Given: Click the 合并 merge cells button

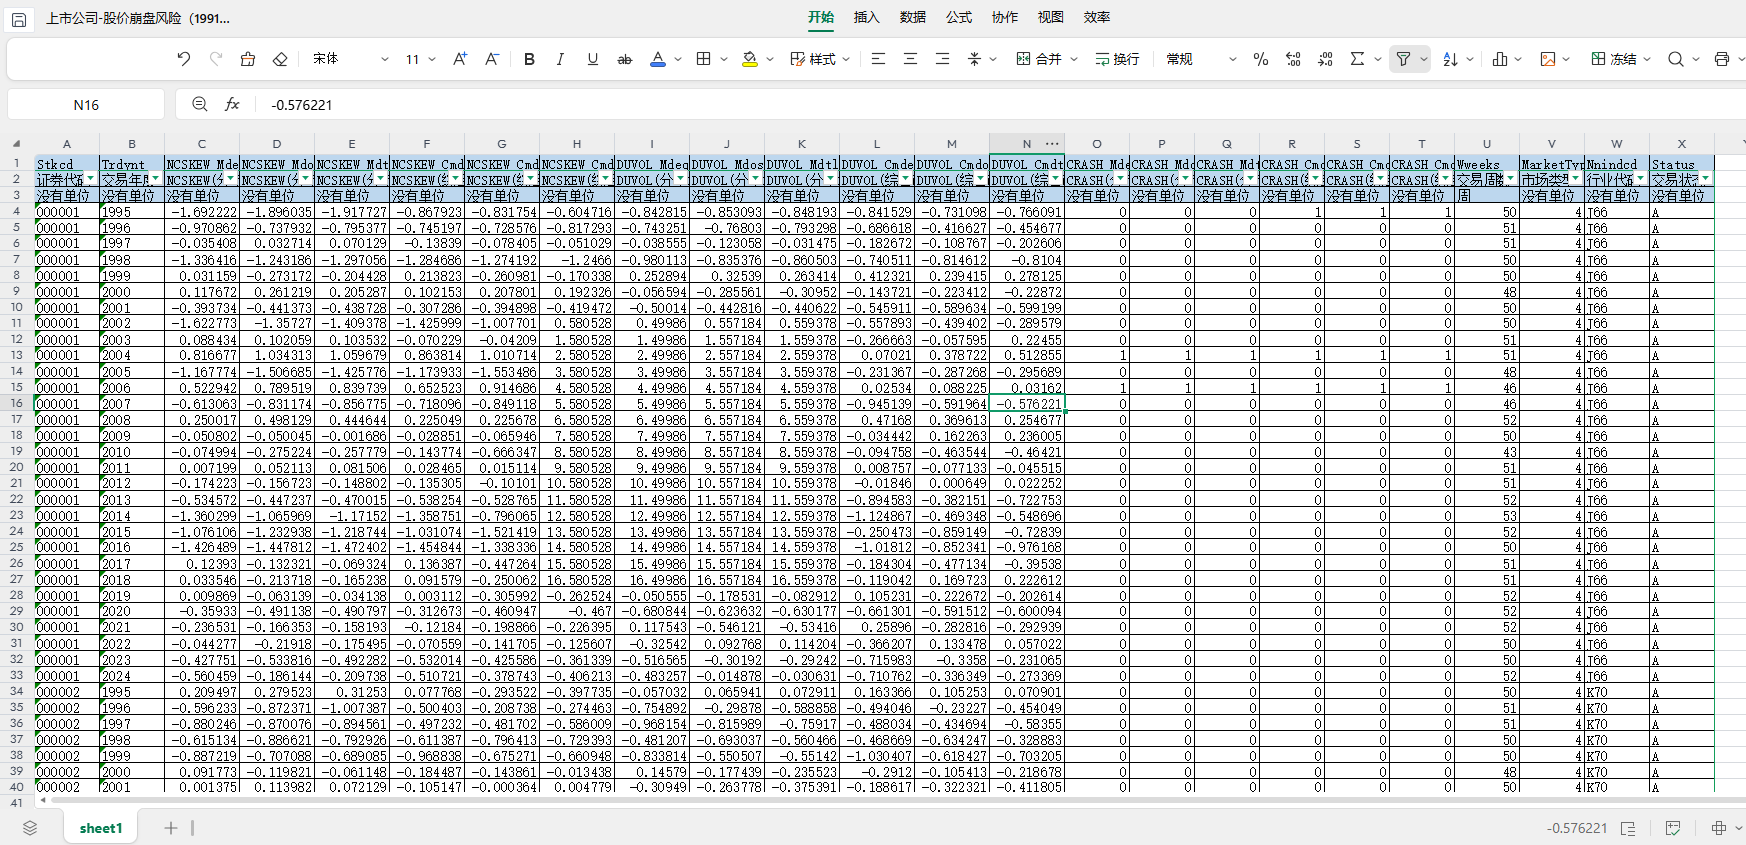Looking at the screenshot, I should (1039, 59).
